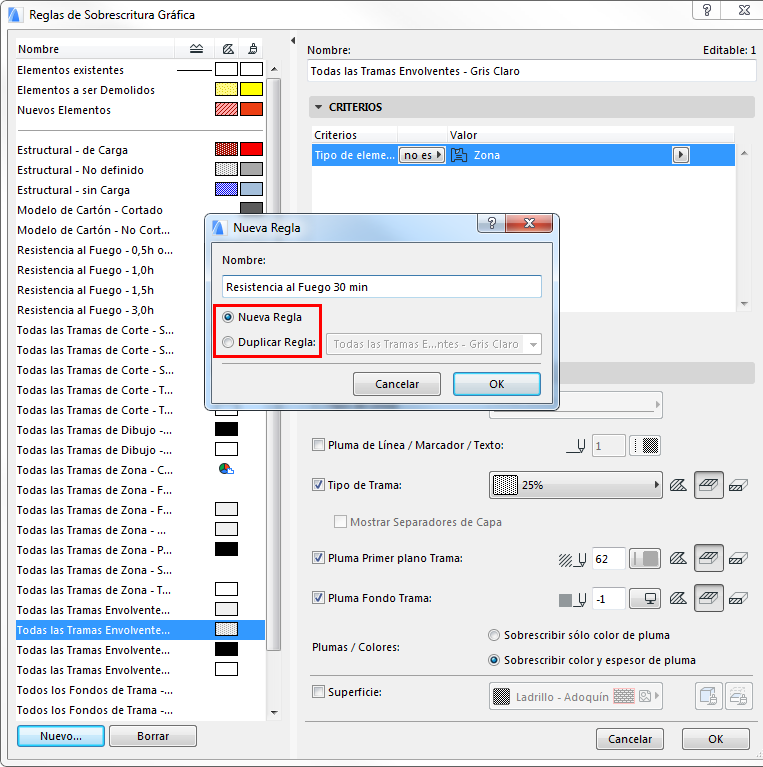This screenshot has width=763, height=767.
Task: Click drafting fill icon in Pluma Primer plano row
Action: pos(678,559)
